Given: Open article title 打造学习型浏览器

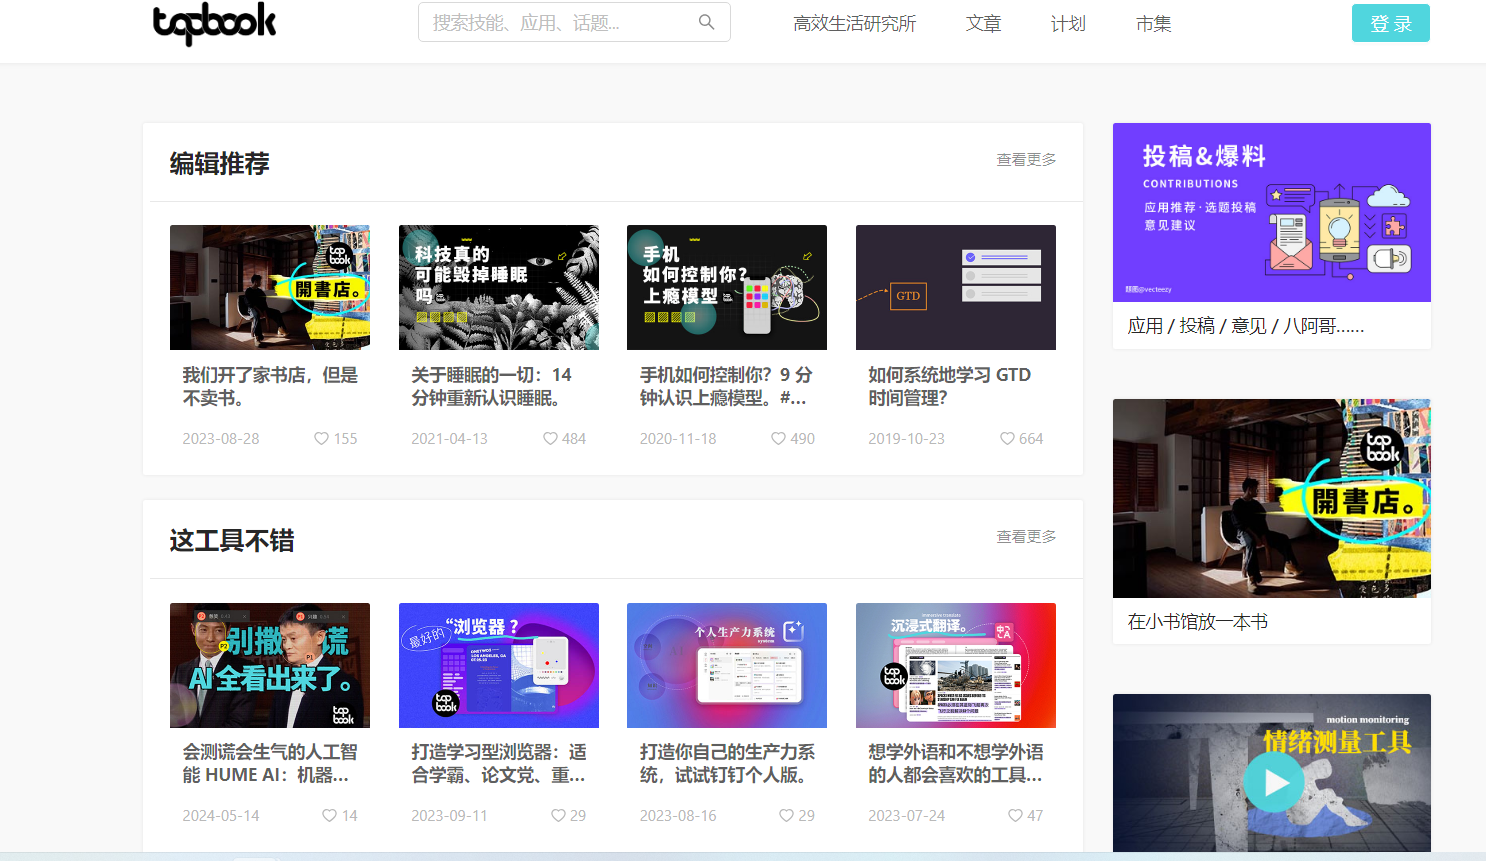Looking at the screenshot, I should [x=499, y=763].
